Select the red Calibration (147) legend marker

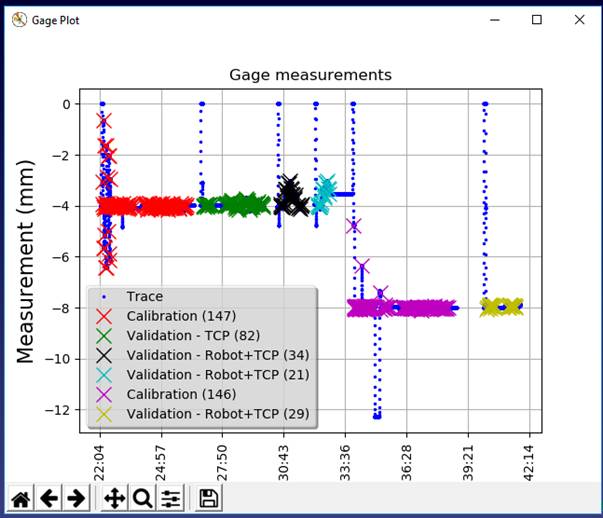pyautogui.click(x=106, y=316)
